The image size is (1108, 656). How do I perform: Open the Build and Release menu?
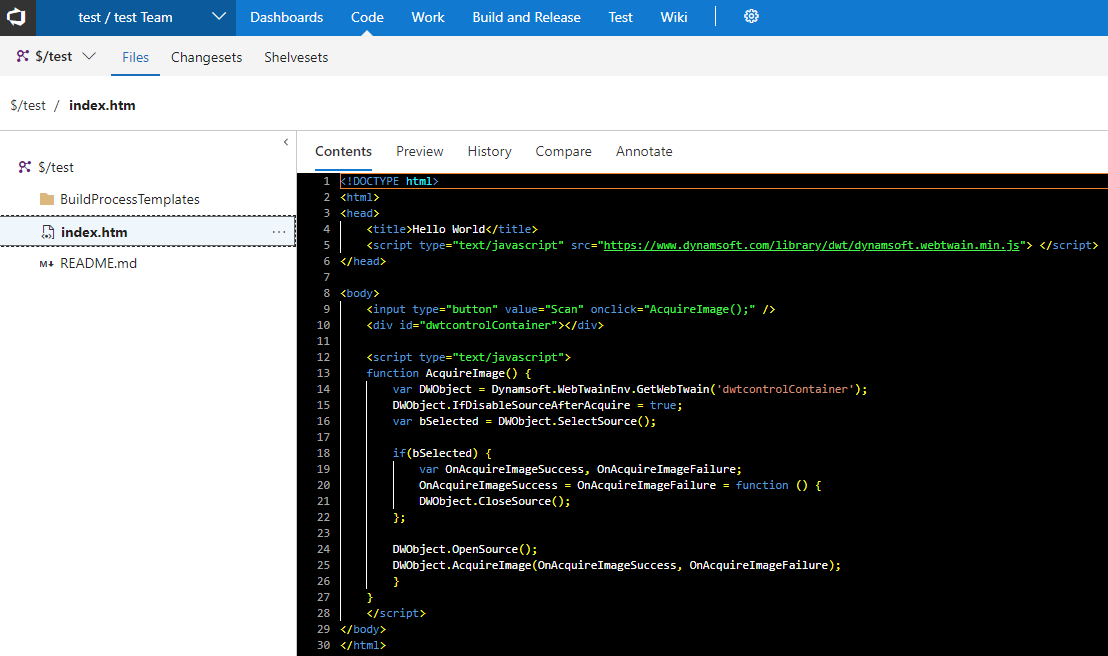click(526, 17)
